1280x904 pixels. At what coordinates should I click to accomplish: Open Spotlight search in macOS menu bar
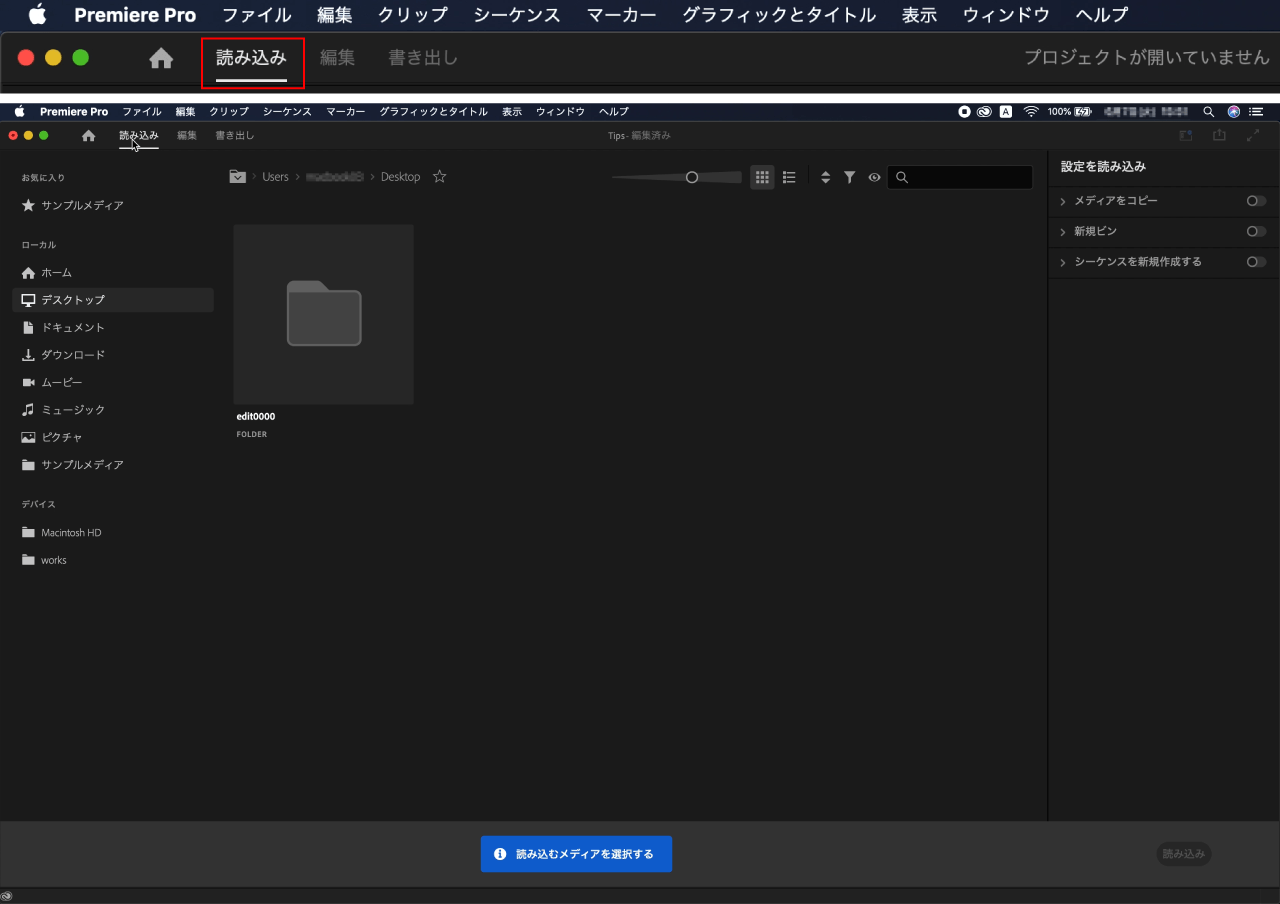[1209, 112]
